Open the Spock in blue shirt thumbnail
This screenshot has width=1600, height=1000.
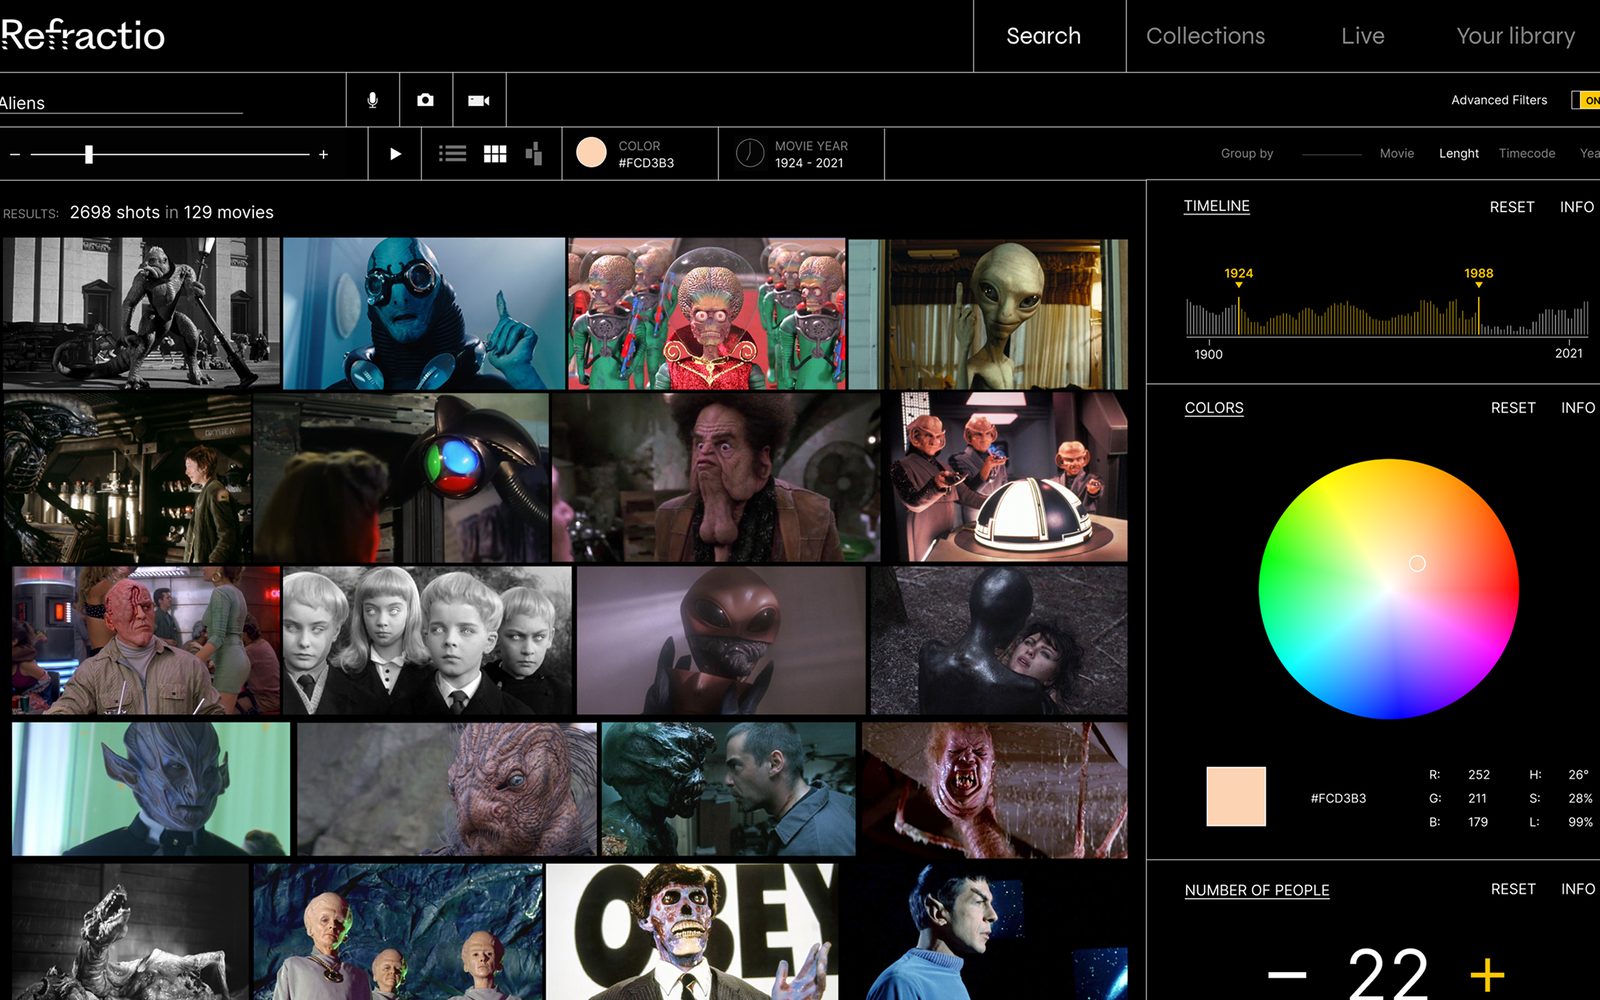click(x=984, y=932)
